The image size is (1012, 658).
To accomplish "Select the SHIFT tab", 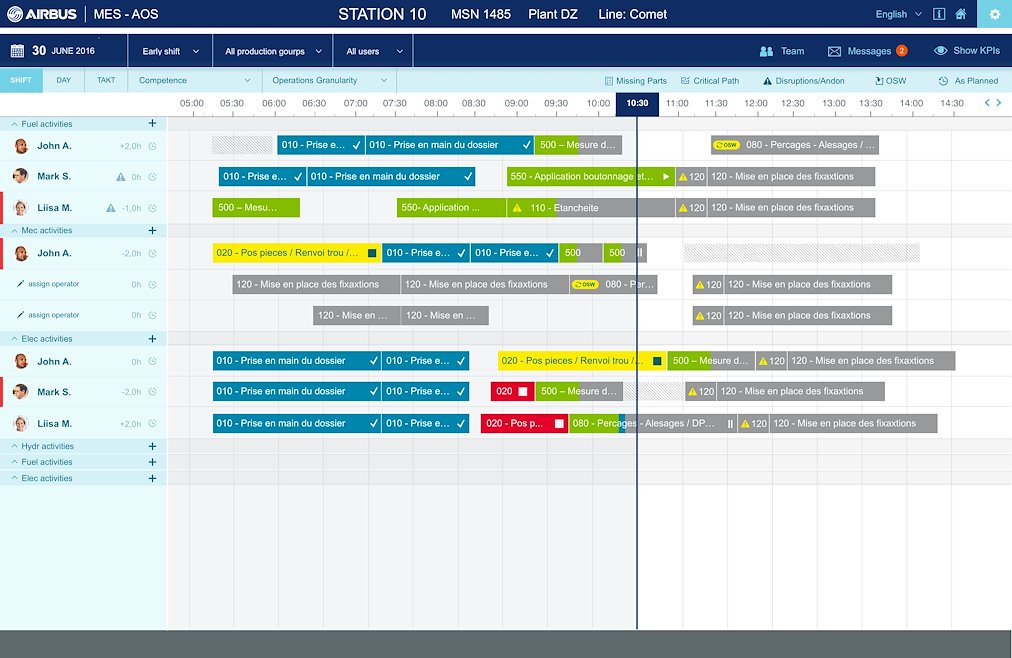I will [x=21, y=81].
